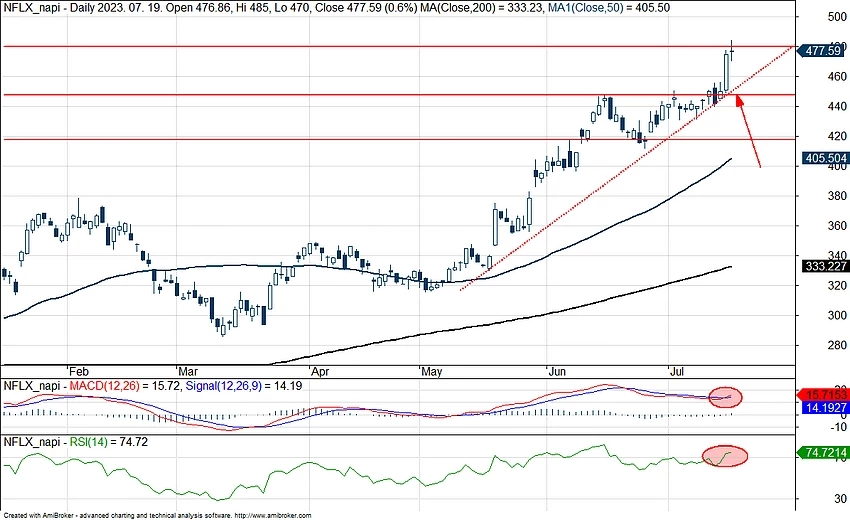This screenshot has height=520, width=850.
Task: Click the Mar label on time axis
Action: tap(188, 371)
